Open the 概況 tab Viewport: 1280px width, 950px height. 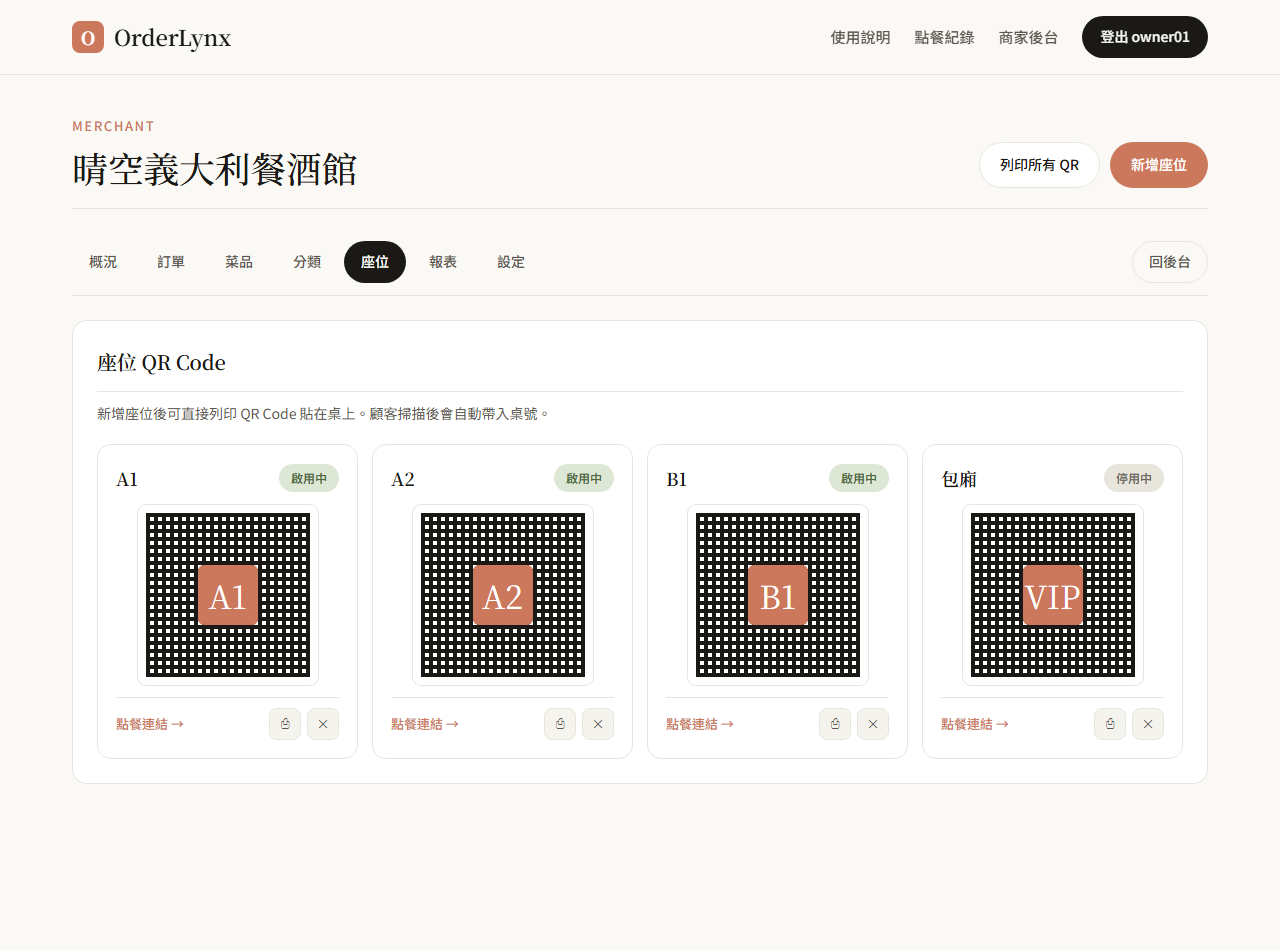(103, 262)
